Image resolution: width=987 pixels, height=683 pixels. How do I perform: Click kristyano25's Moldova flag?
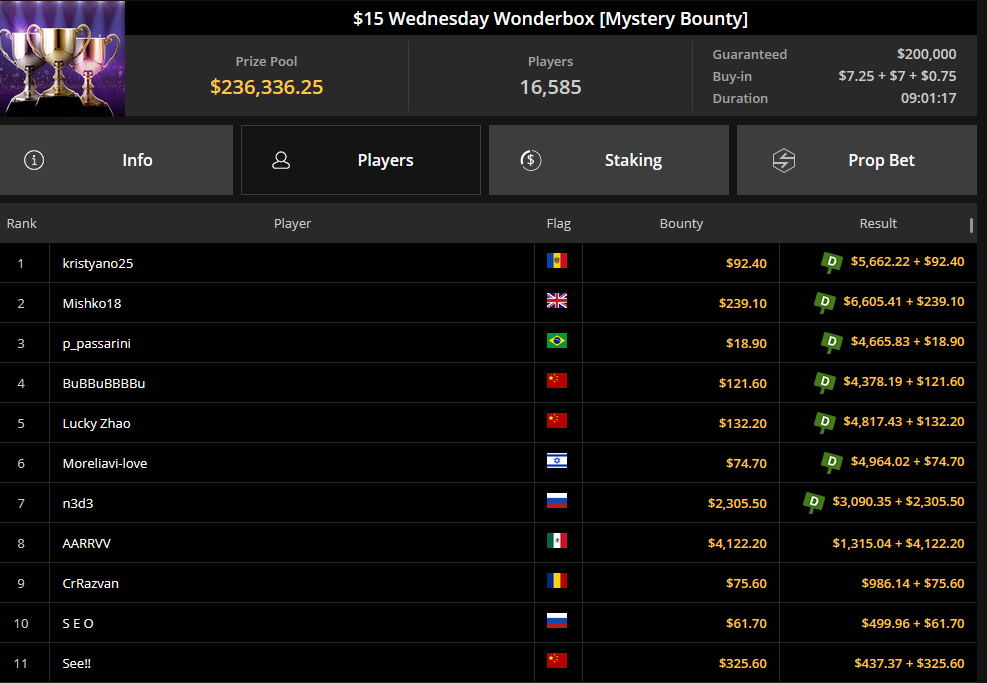click(556, 261)
